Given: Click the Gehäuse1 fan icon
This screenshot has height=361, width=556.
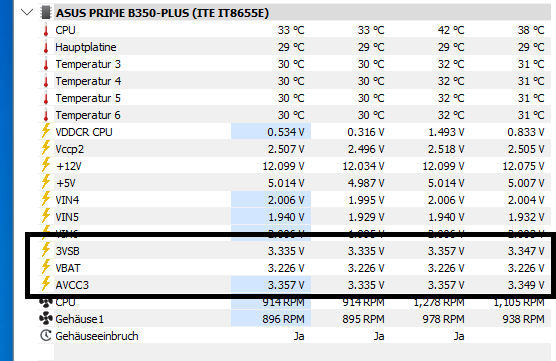Looking at the screenshot, I should point(46,319).
